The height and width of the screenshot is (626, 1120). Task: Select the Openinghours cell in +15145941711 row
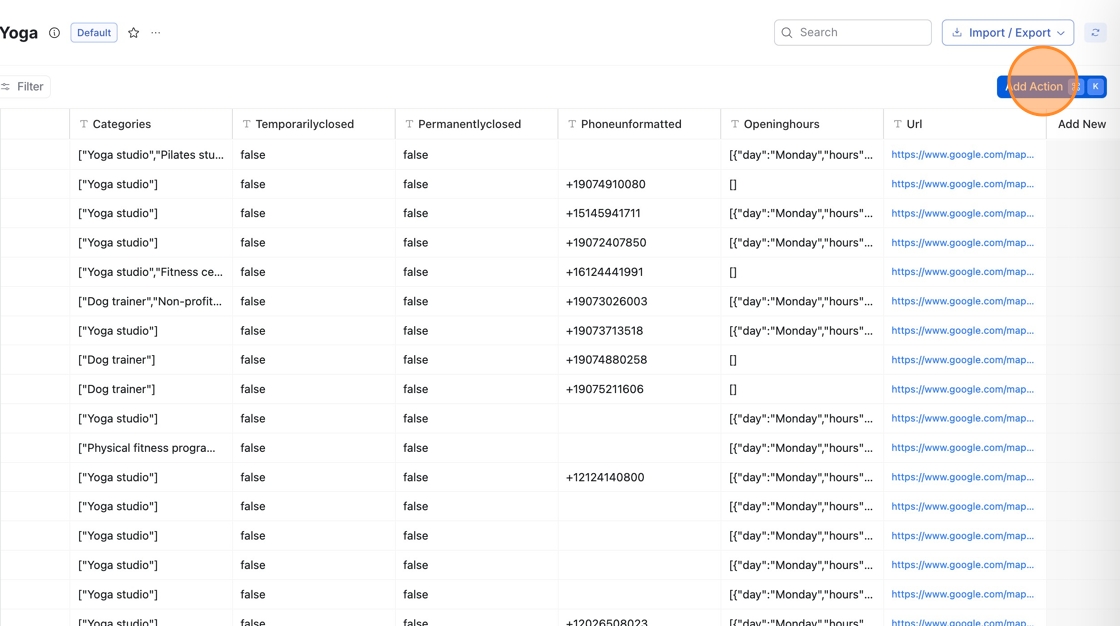coord(802,214)
